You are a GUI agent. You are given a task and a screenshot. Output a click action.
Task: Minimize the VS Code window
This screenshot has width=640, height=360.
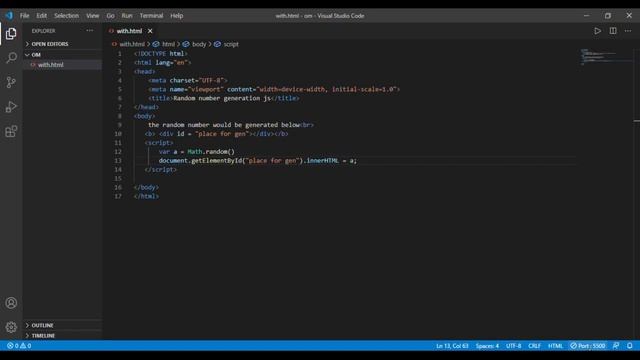coord(587,16)
